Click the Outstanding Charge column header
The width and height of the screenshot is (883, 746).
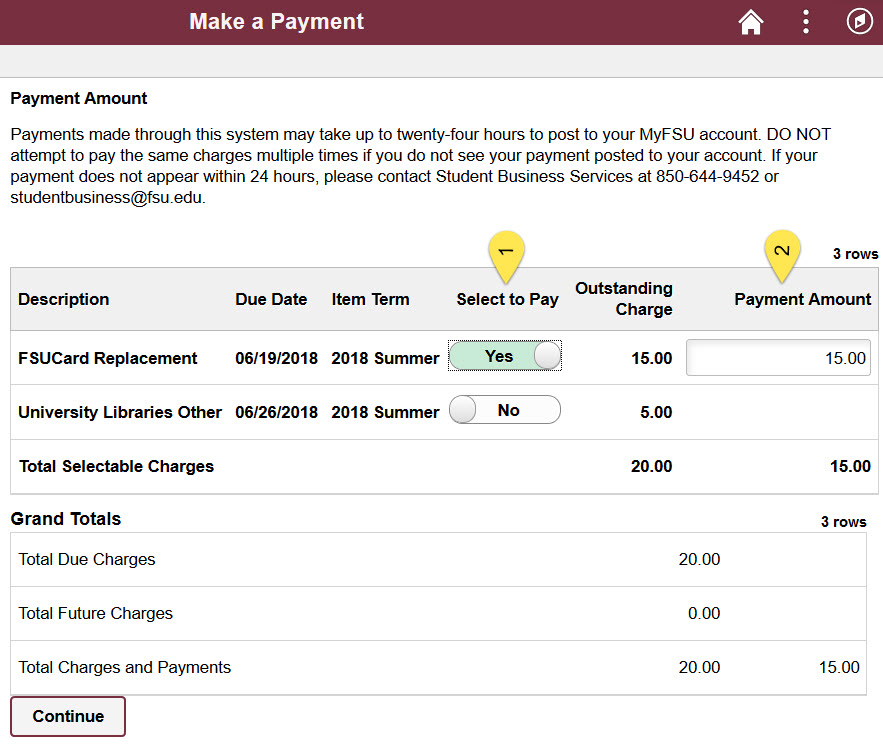[623, 298]
